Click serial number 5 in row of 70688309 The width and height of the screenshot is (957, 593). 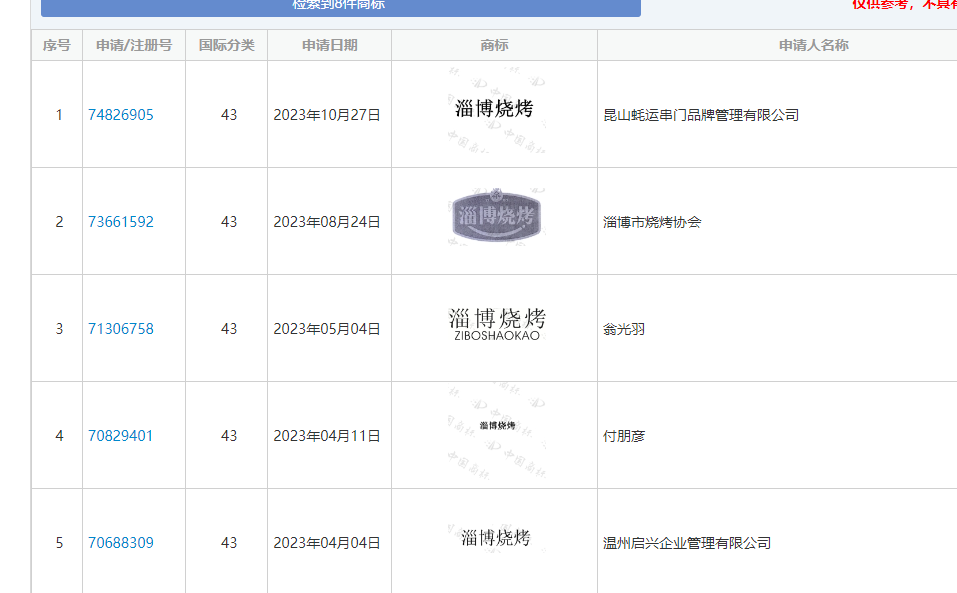(x=59, y=542)
